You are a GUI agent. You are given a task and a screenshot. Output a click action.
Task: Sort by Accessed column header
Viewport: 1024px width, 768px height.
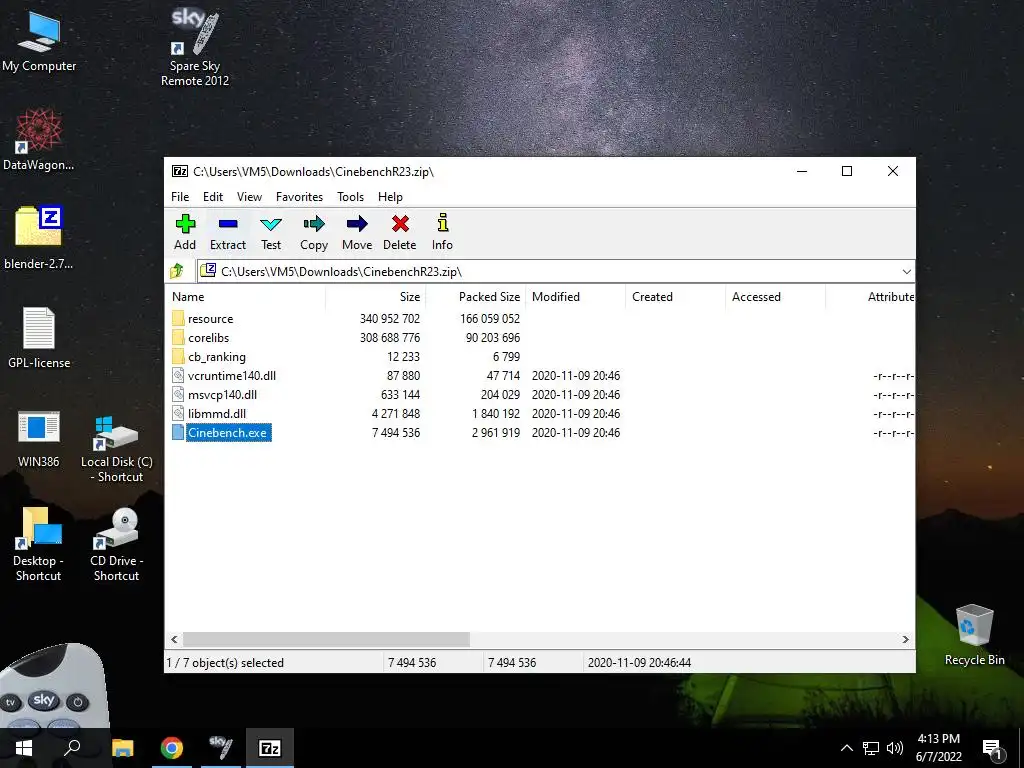(775, 296)
